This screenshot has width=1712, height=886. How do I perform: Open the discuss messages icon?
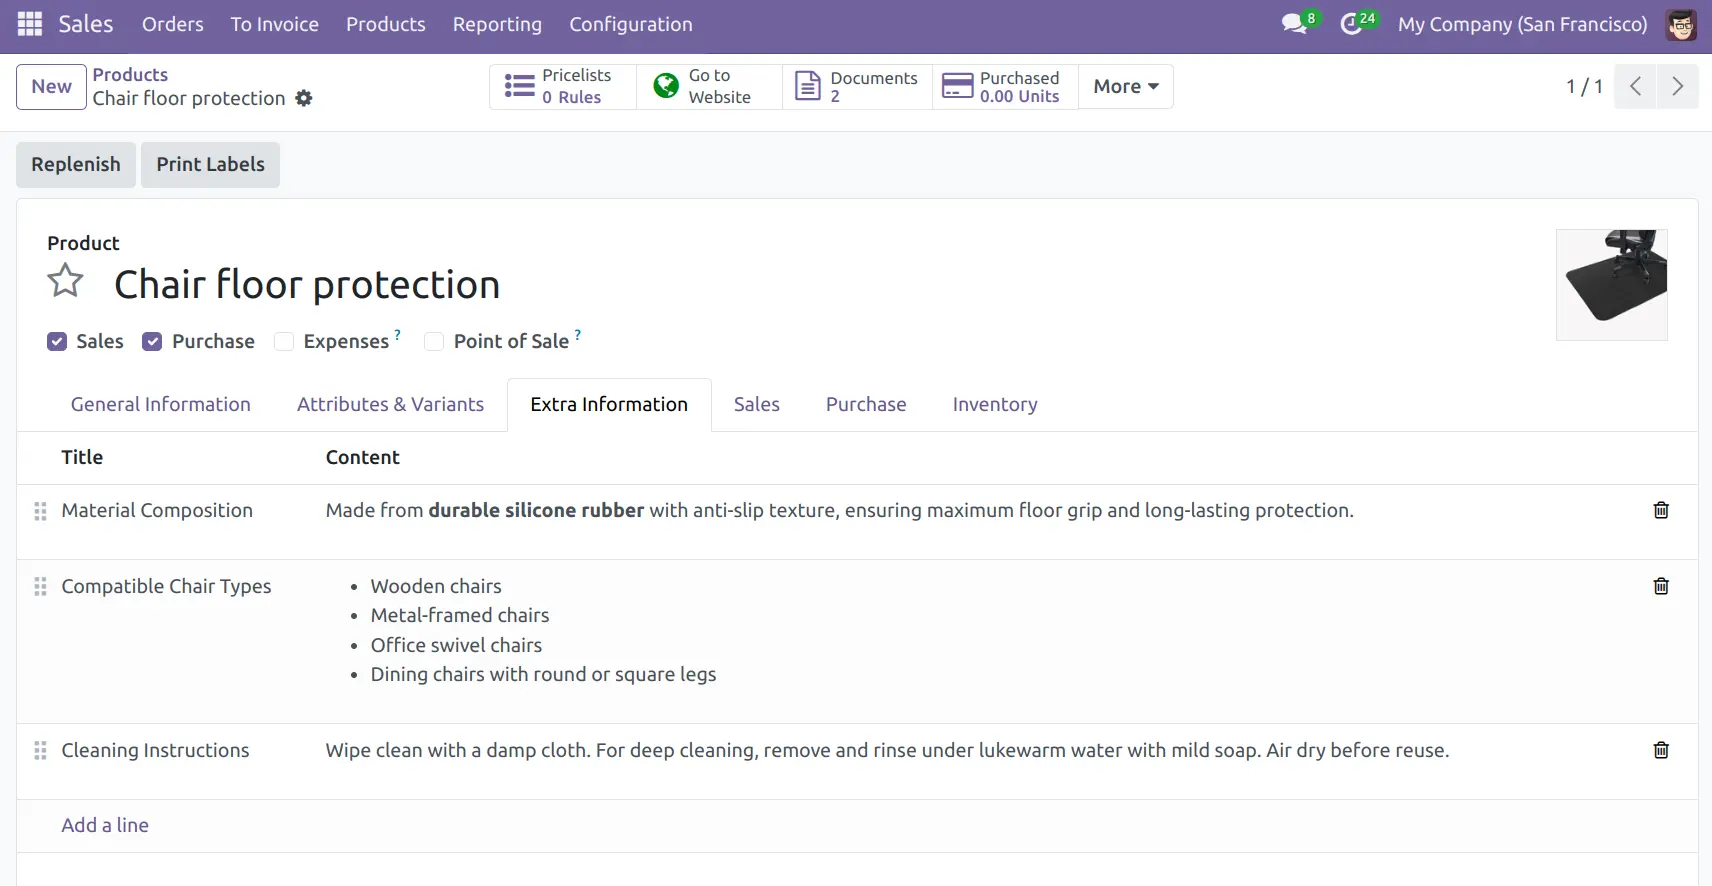[x=1294, y=24]
